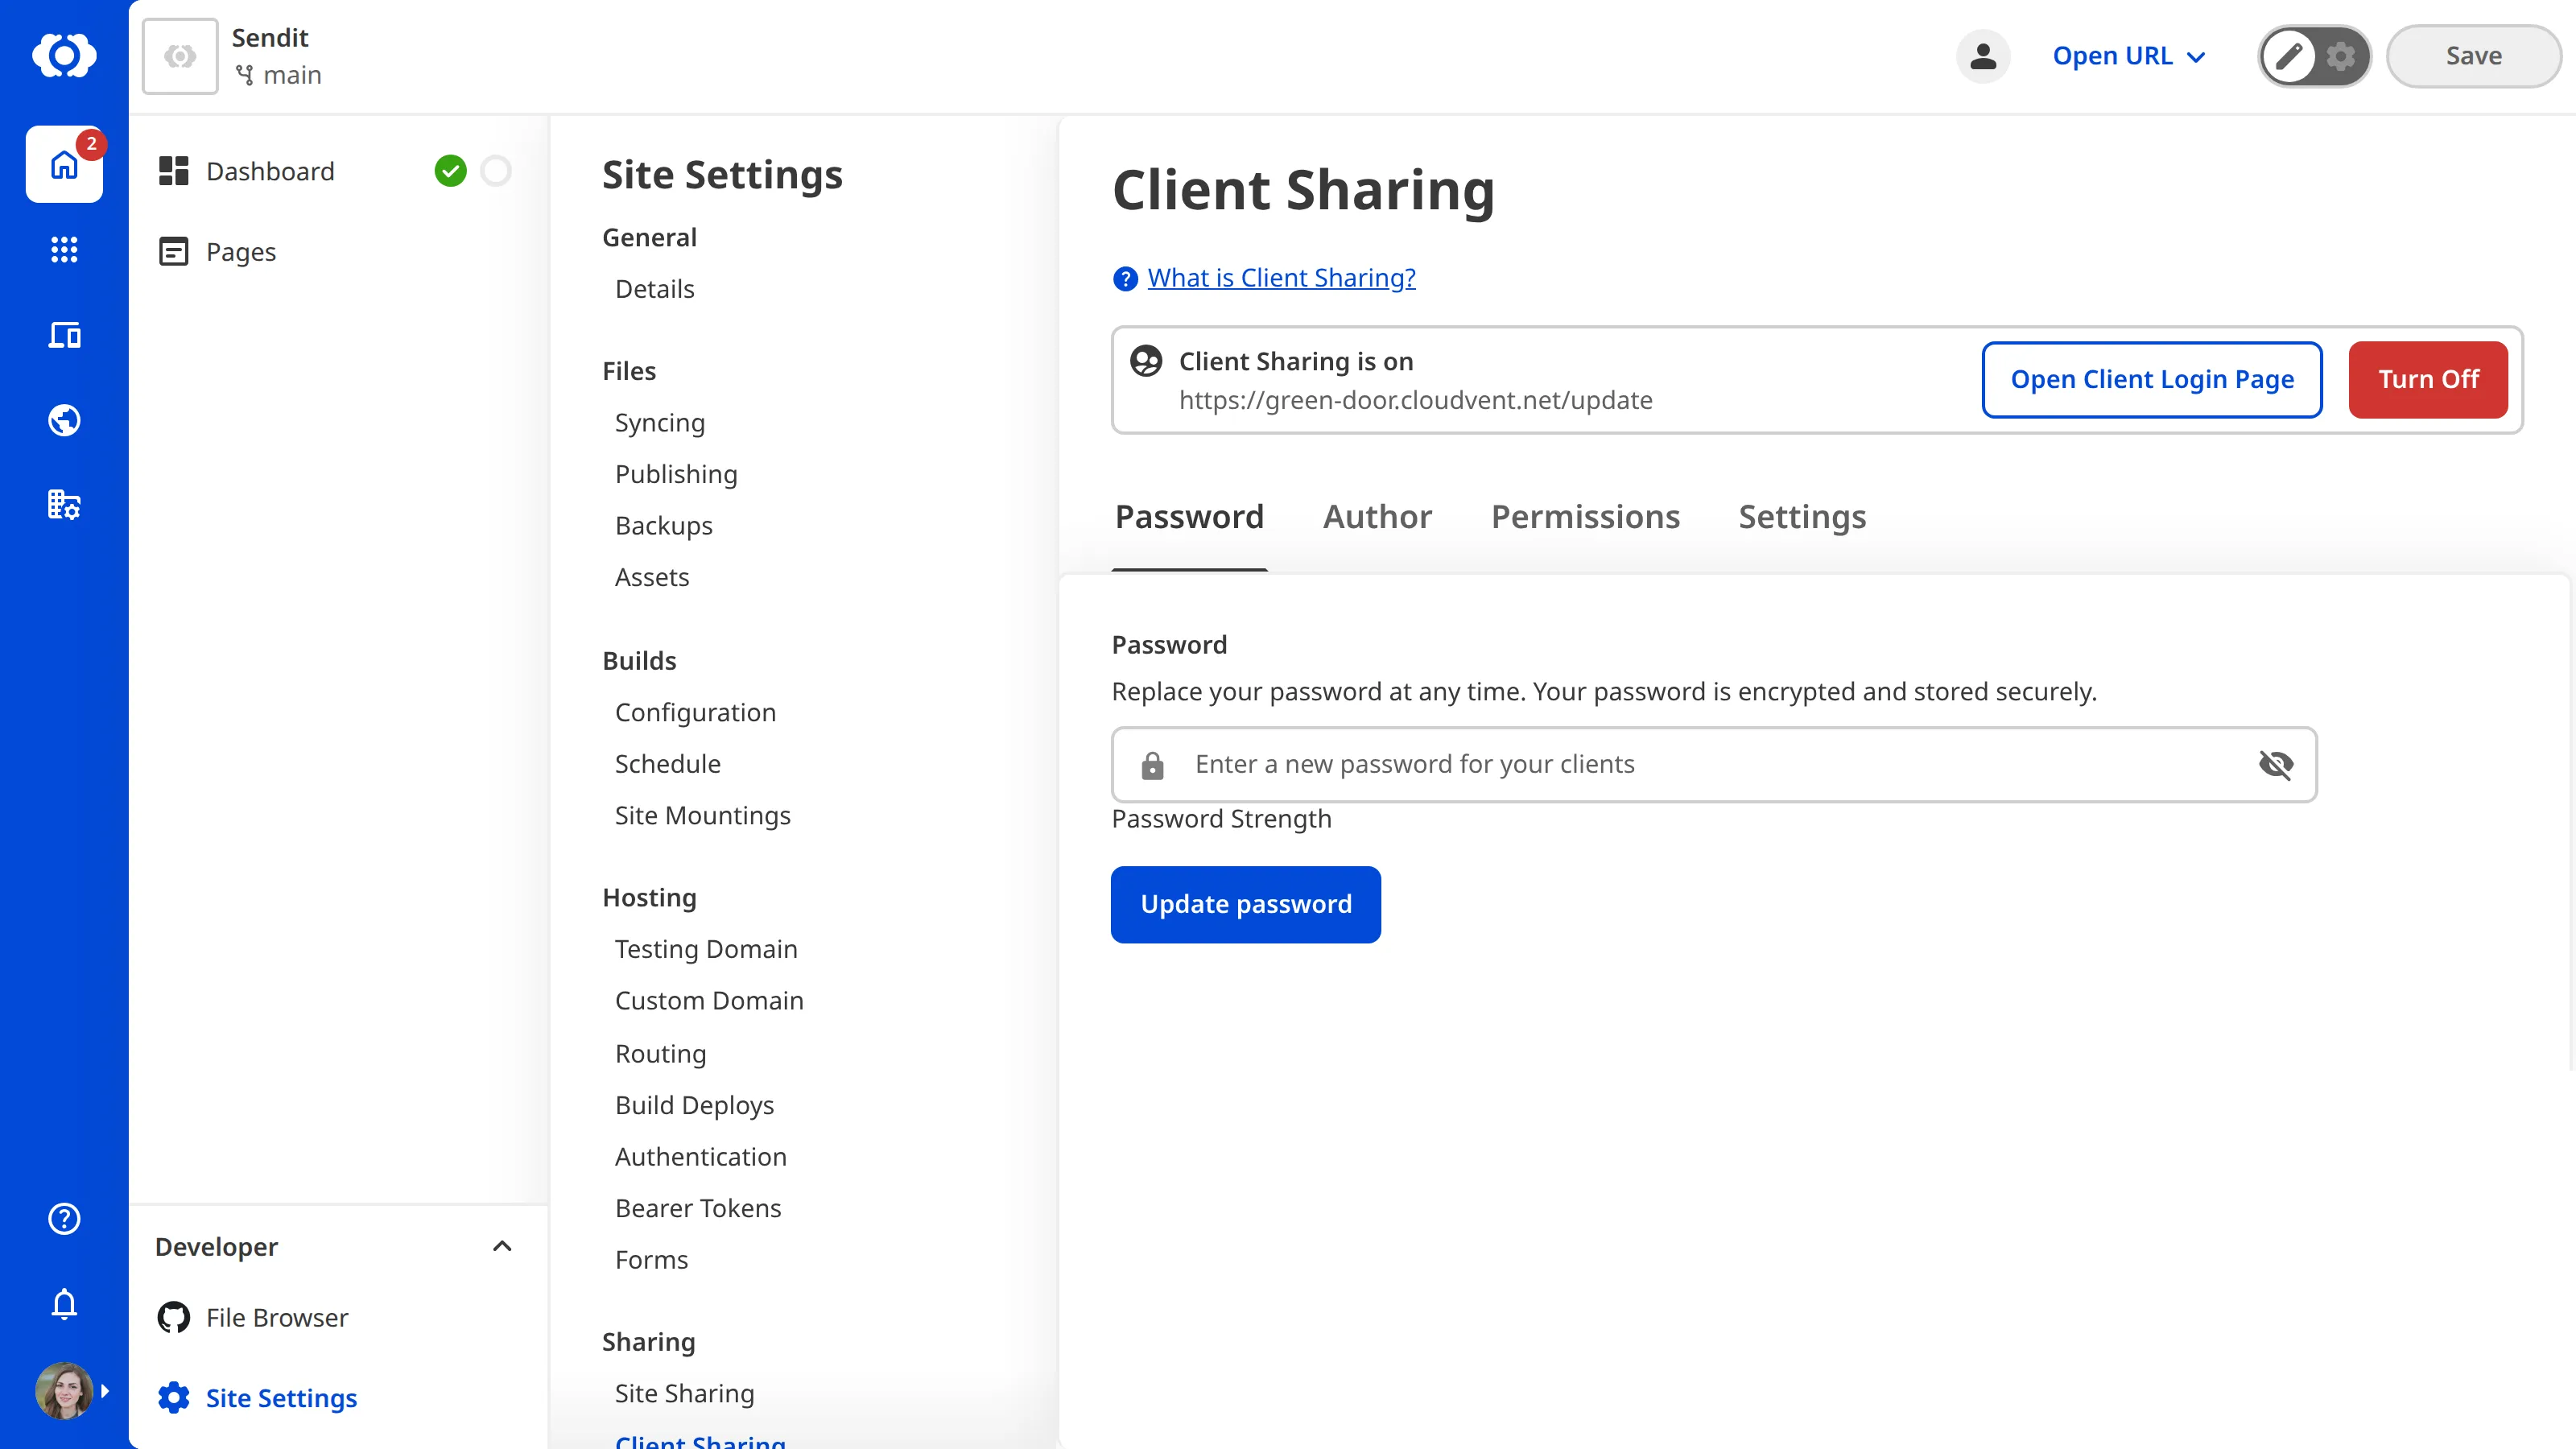Screen dimensions: 2576x1449
Task: Click the empty status circle beside Dashboard
Action: tap(496, 171)
